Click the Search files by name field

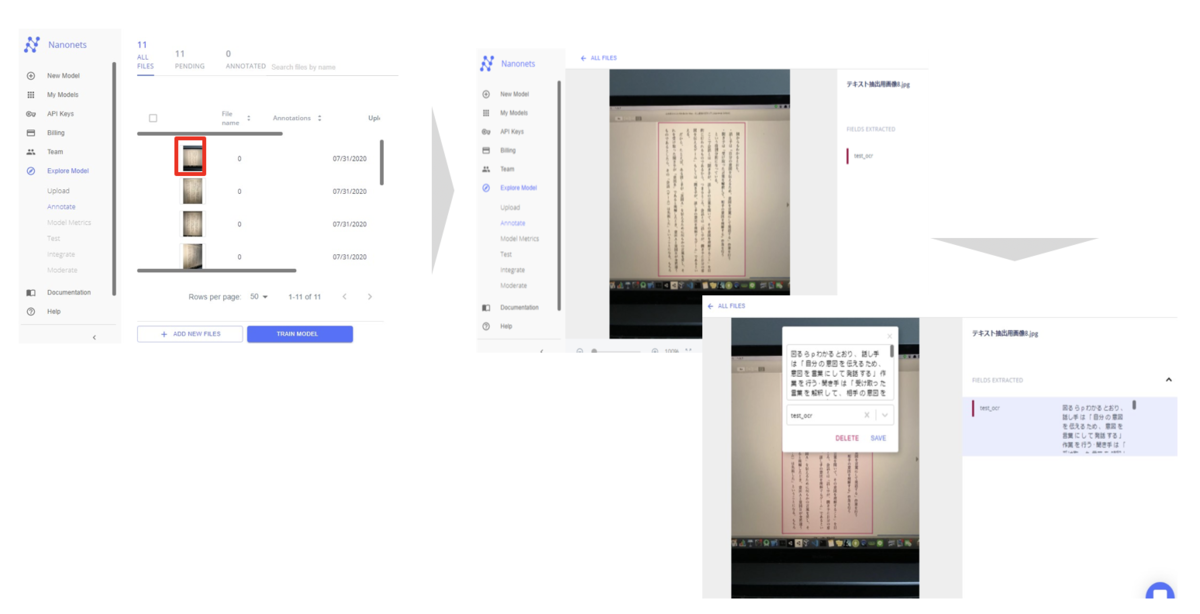tap(334, 67)
